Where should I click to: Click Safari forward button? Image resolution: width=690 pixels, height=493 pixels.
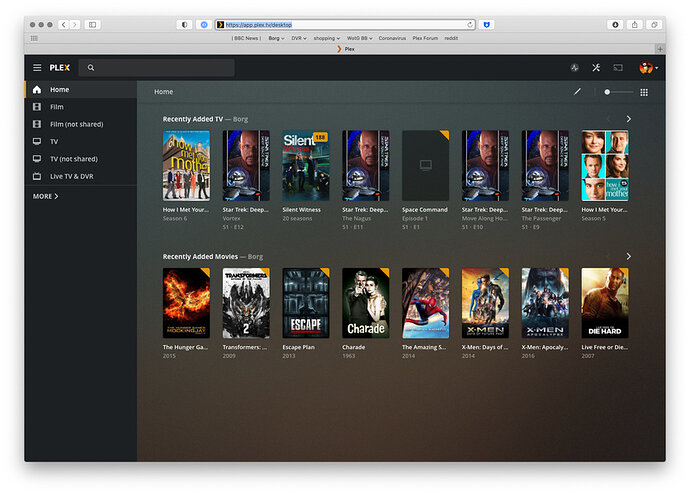point(75,25)
